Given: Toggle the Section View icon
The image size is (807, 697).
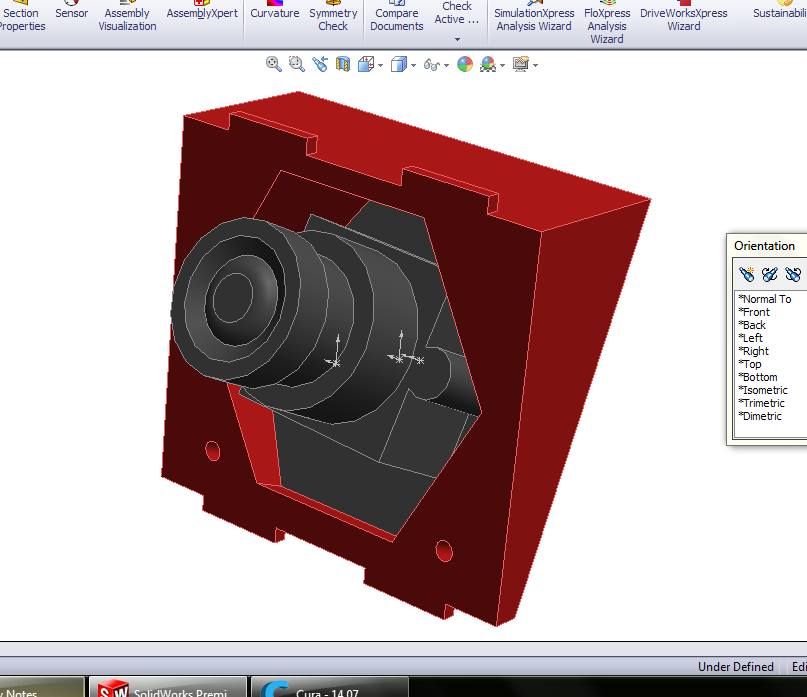Looking at the screenshot, I should click(x=343, y=64).
